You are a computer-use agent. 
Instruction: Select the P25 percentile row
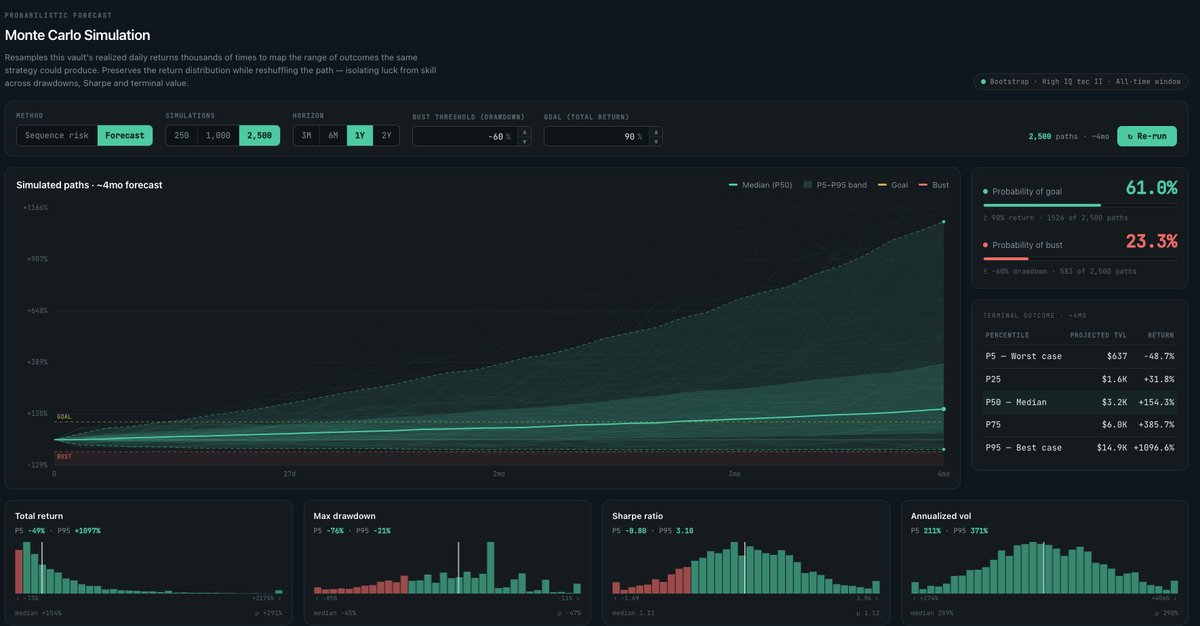coord(1080,379)
